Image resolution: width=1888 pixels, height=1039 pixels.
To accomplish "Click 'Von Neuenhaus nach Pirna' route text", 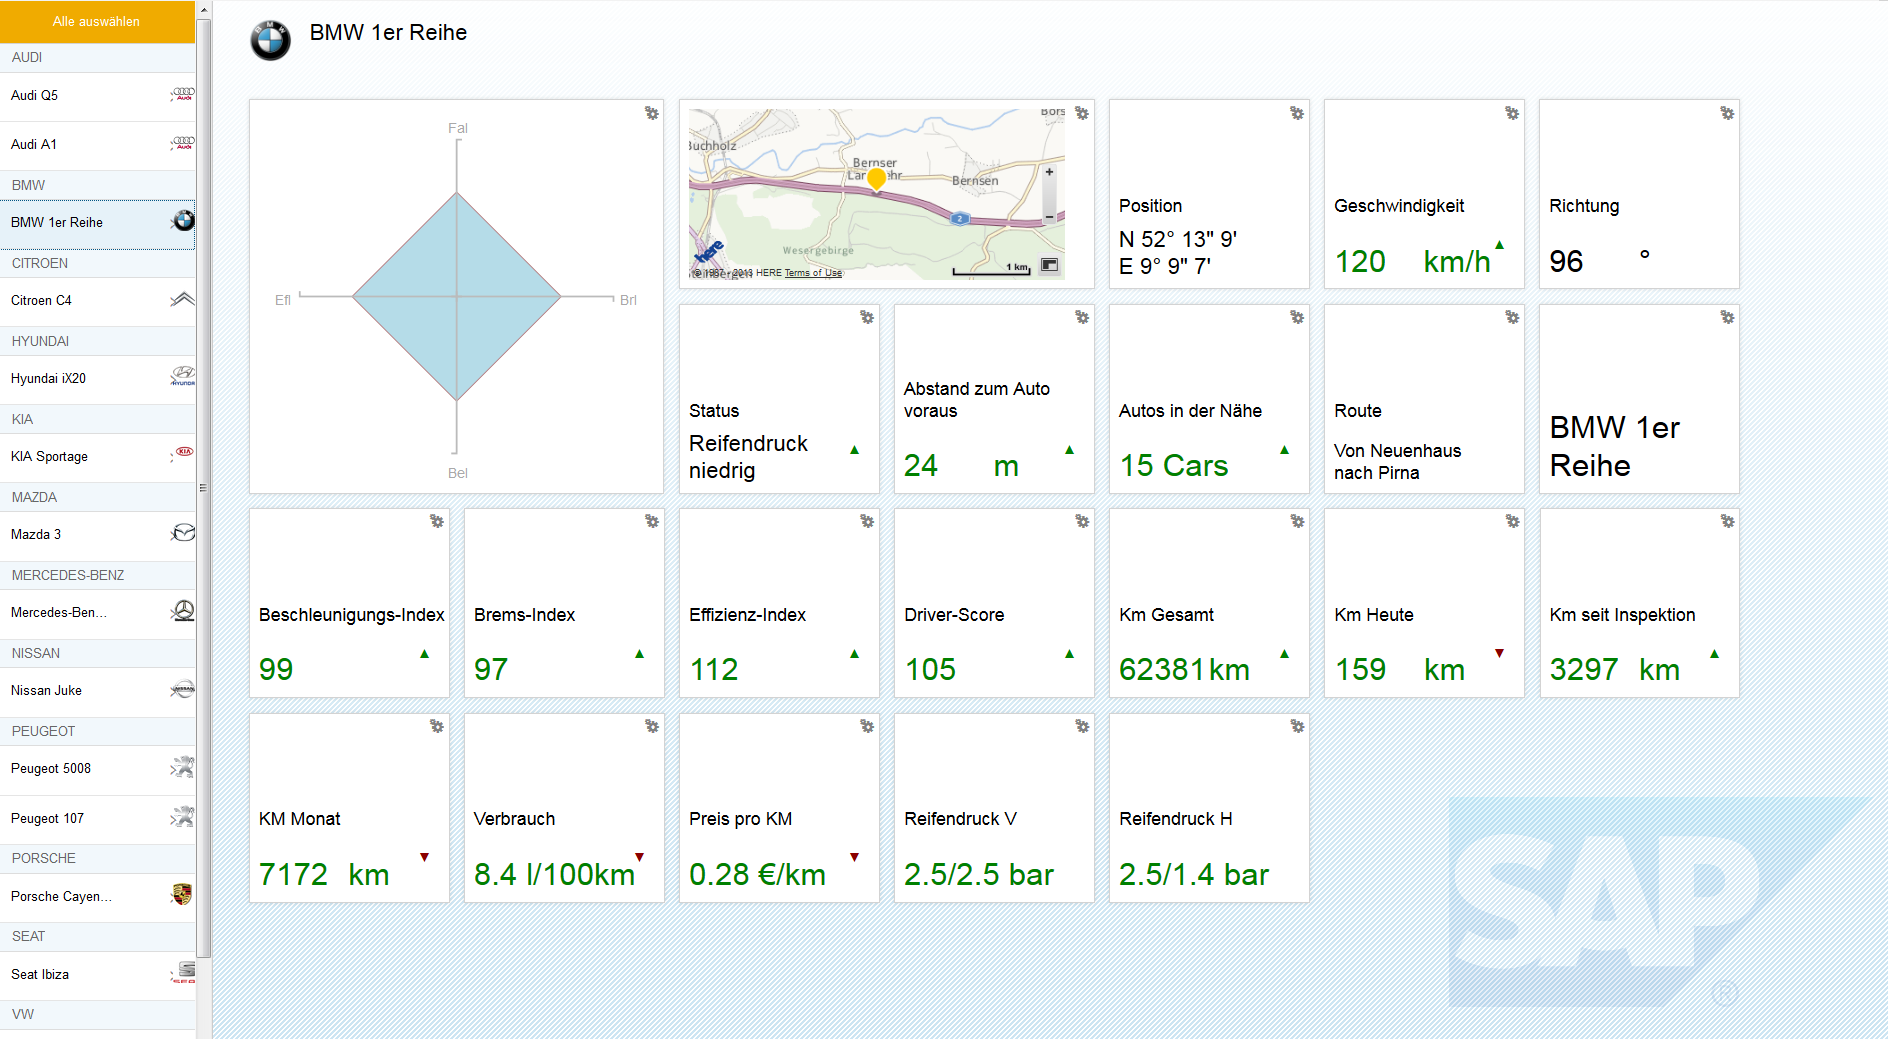I will coord(1397,462).
